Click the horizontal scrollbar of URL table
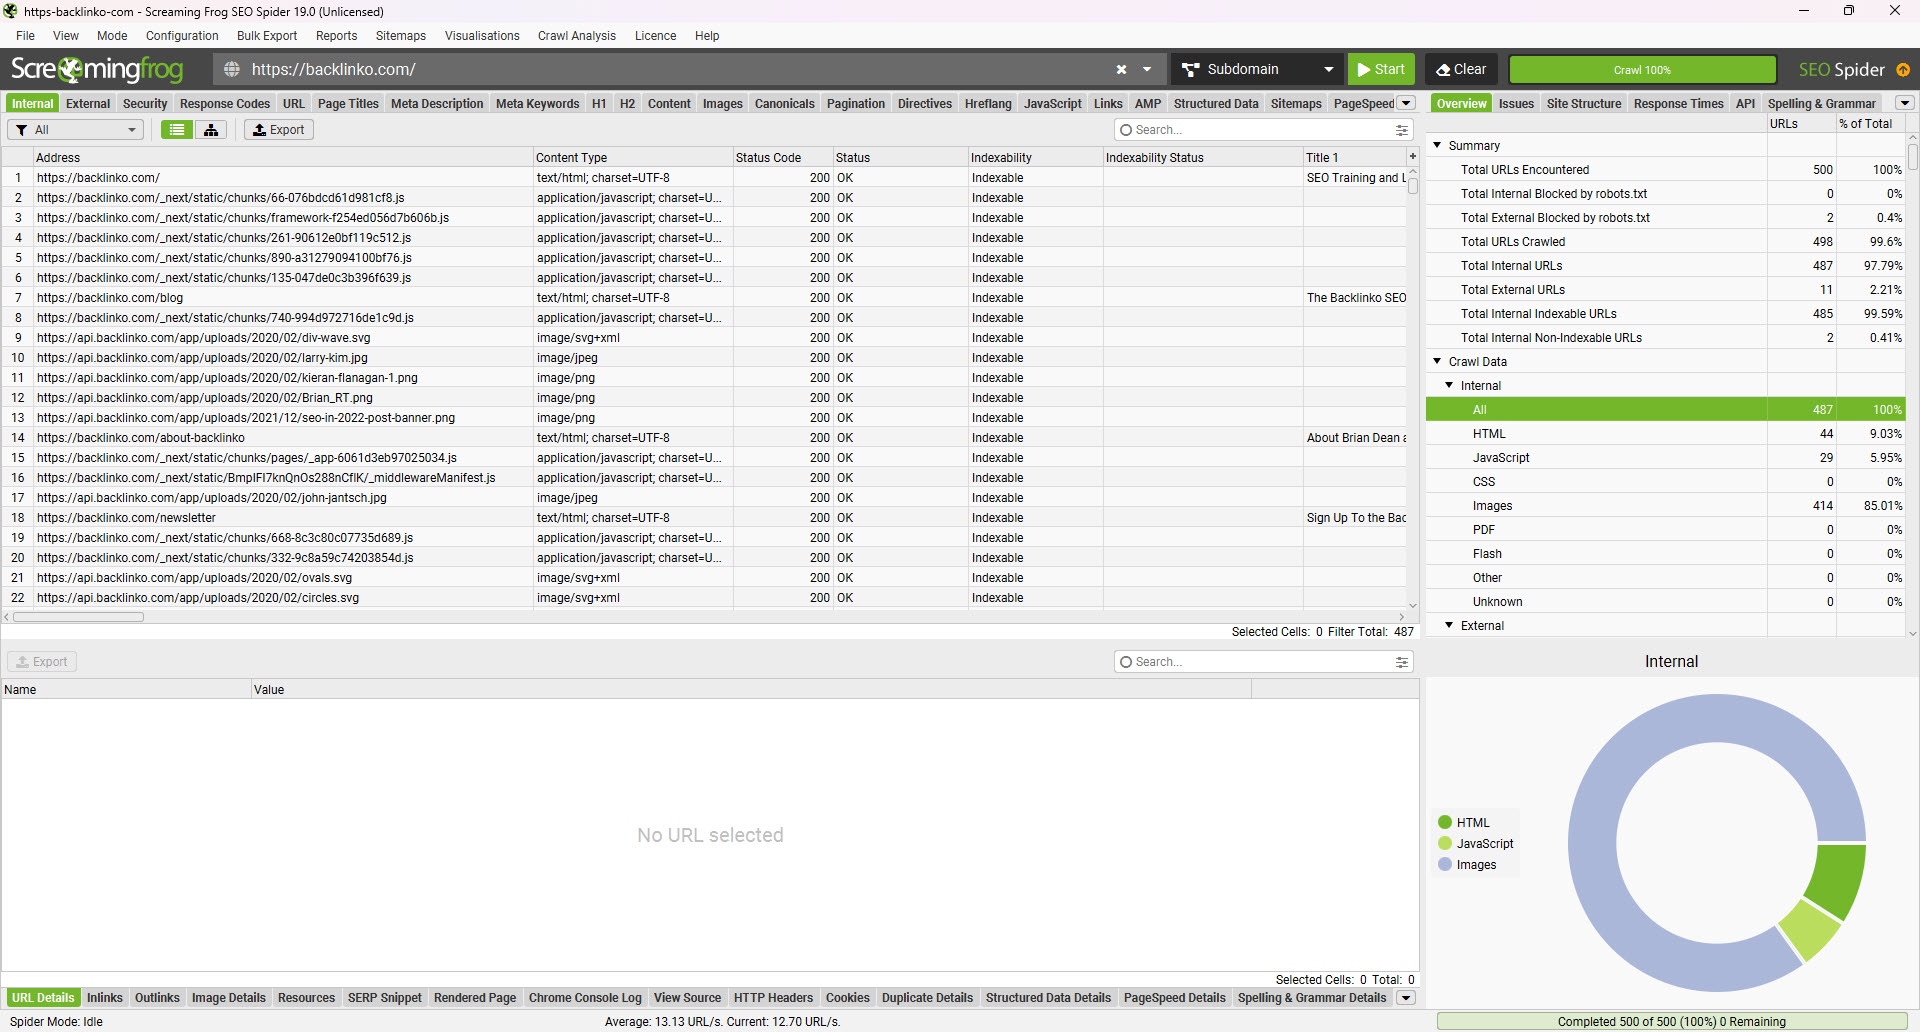The width and height of the screenshot is (1920, 1032). 79,617
